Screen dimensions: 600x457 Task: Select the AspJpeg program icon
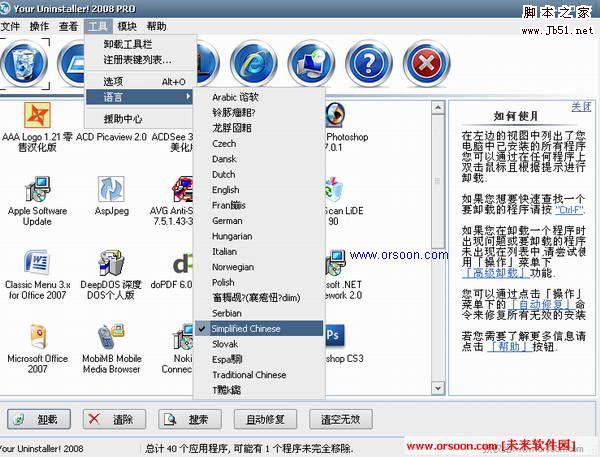point(111,189)
